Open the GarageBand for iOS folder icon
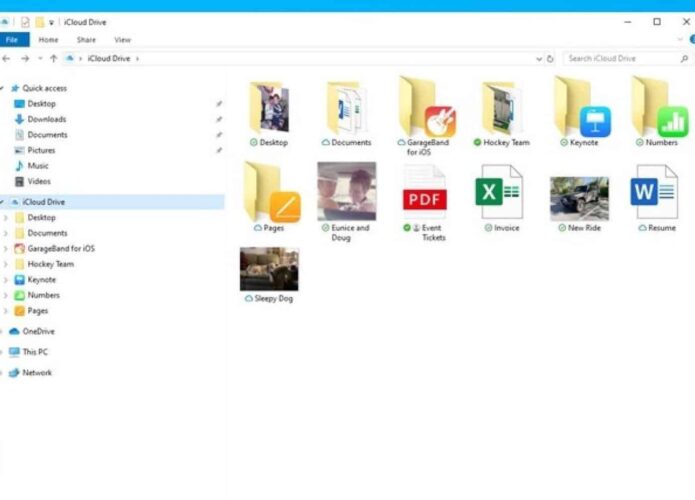 427,107
